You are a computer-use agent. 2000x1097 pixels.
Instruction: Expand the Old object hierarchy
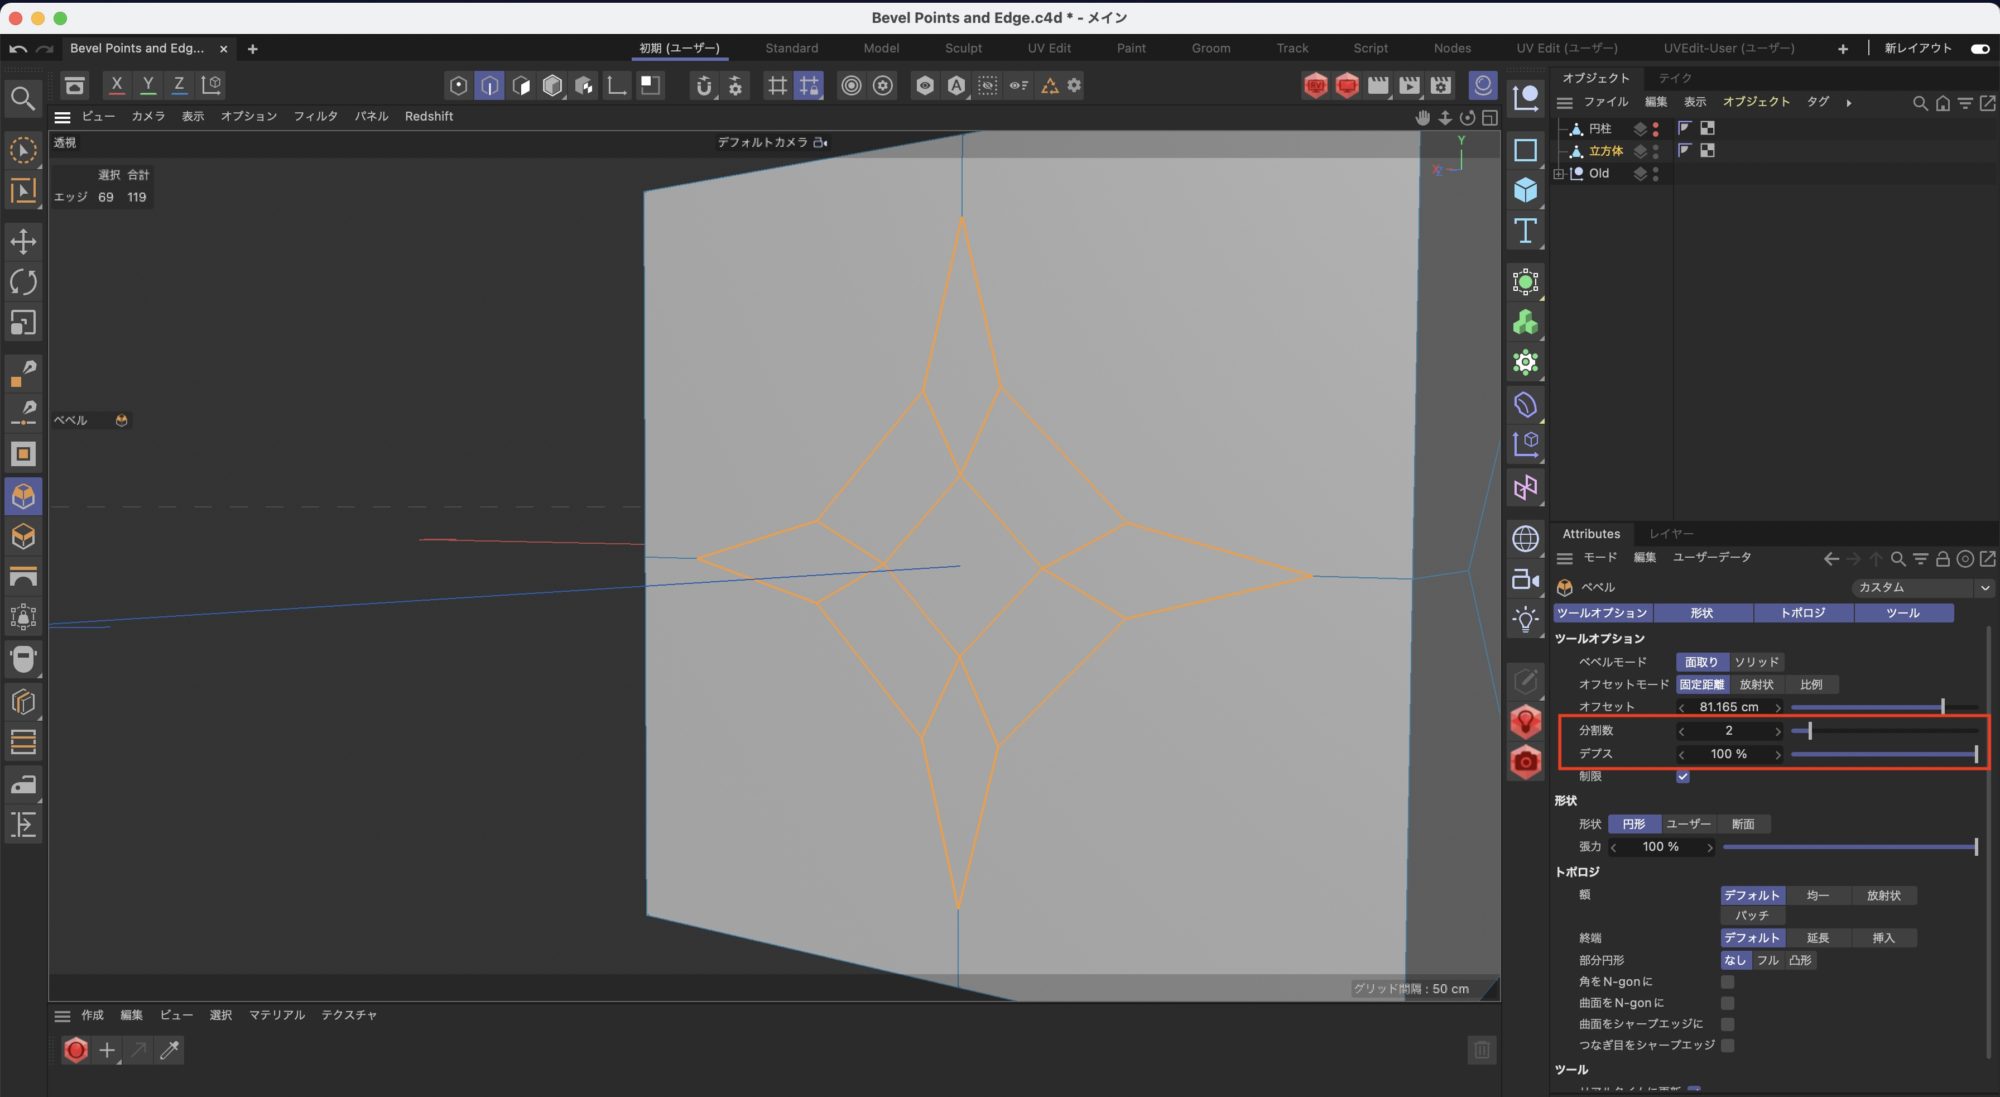(1559, 173)
